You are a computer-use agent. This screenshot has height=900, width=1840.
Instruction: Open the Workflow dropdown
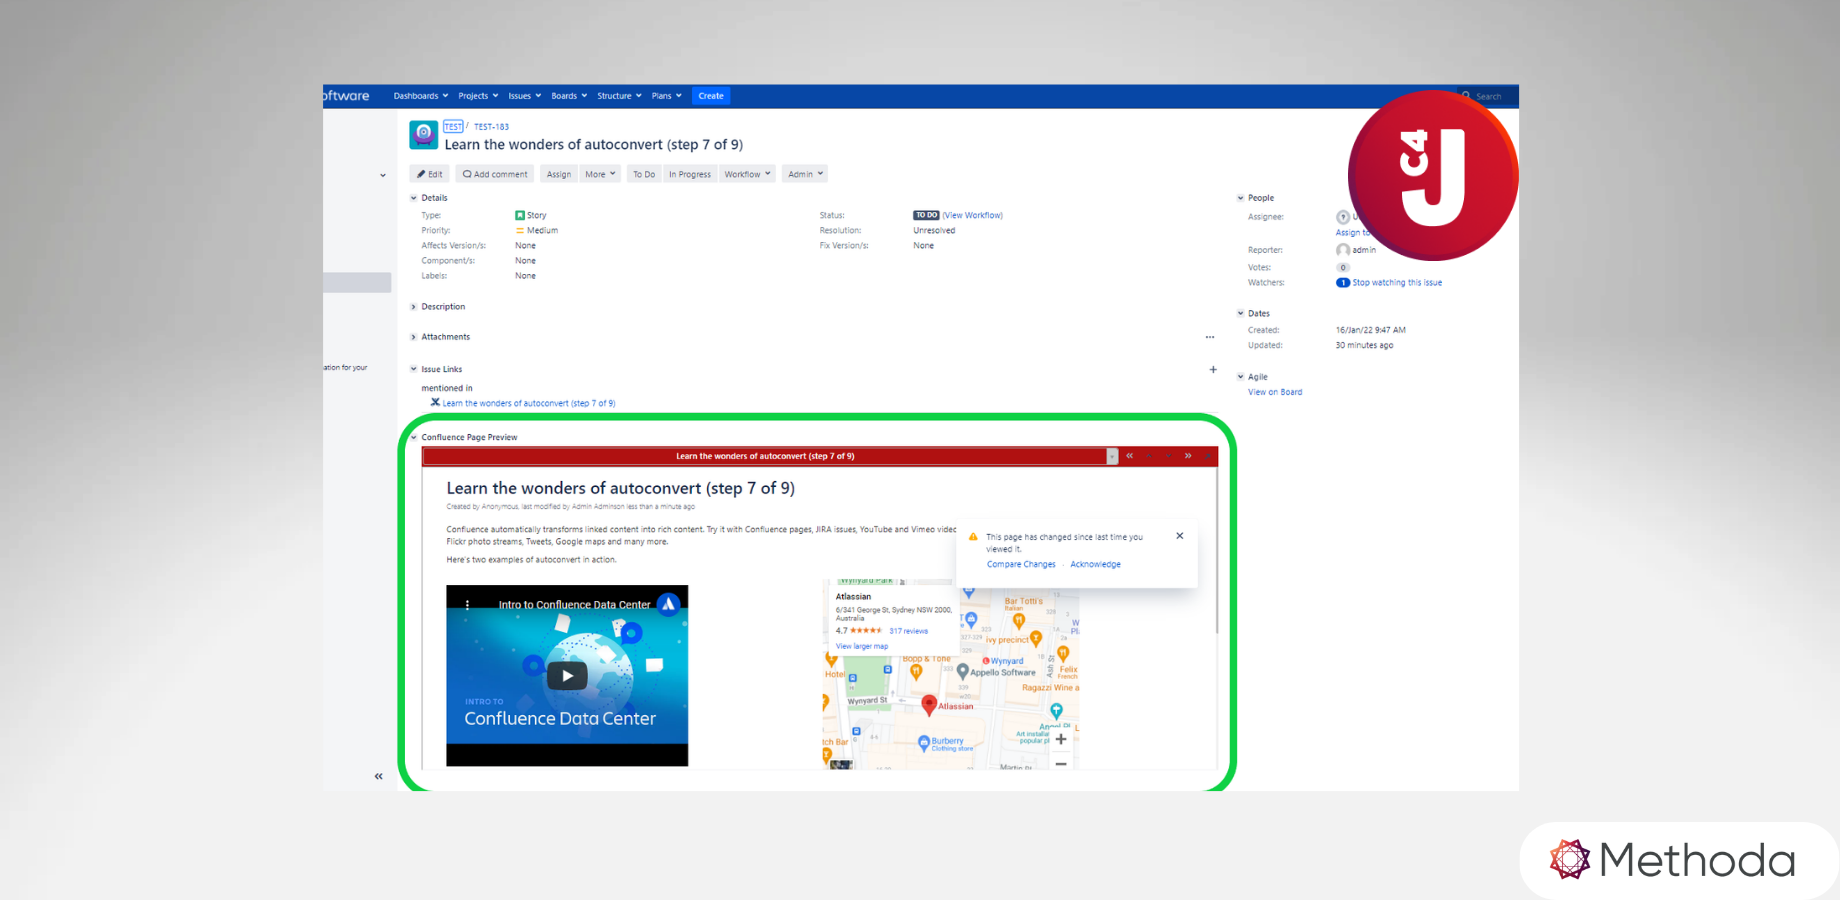point(747,174)
